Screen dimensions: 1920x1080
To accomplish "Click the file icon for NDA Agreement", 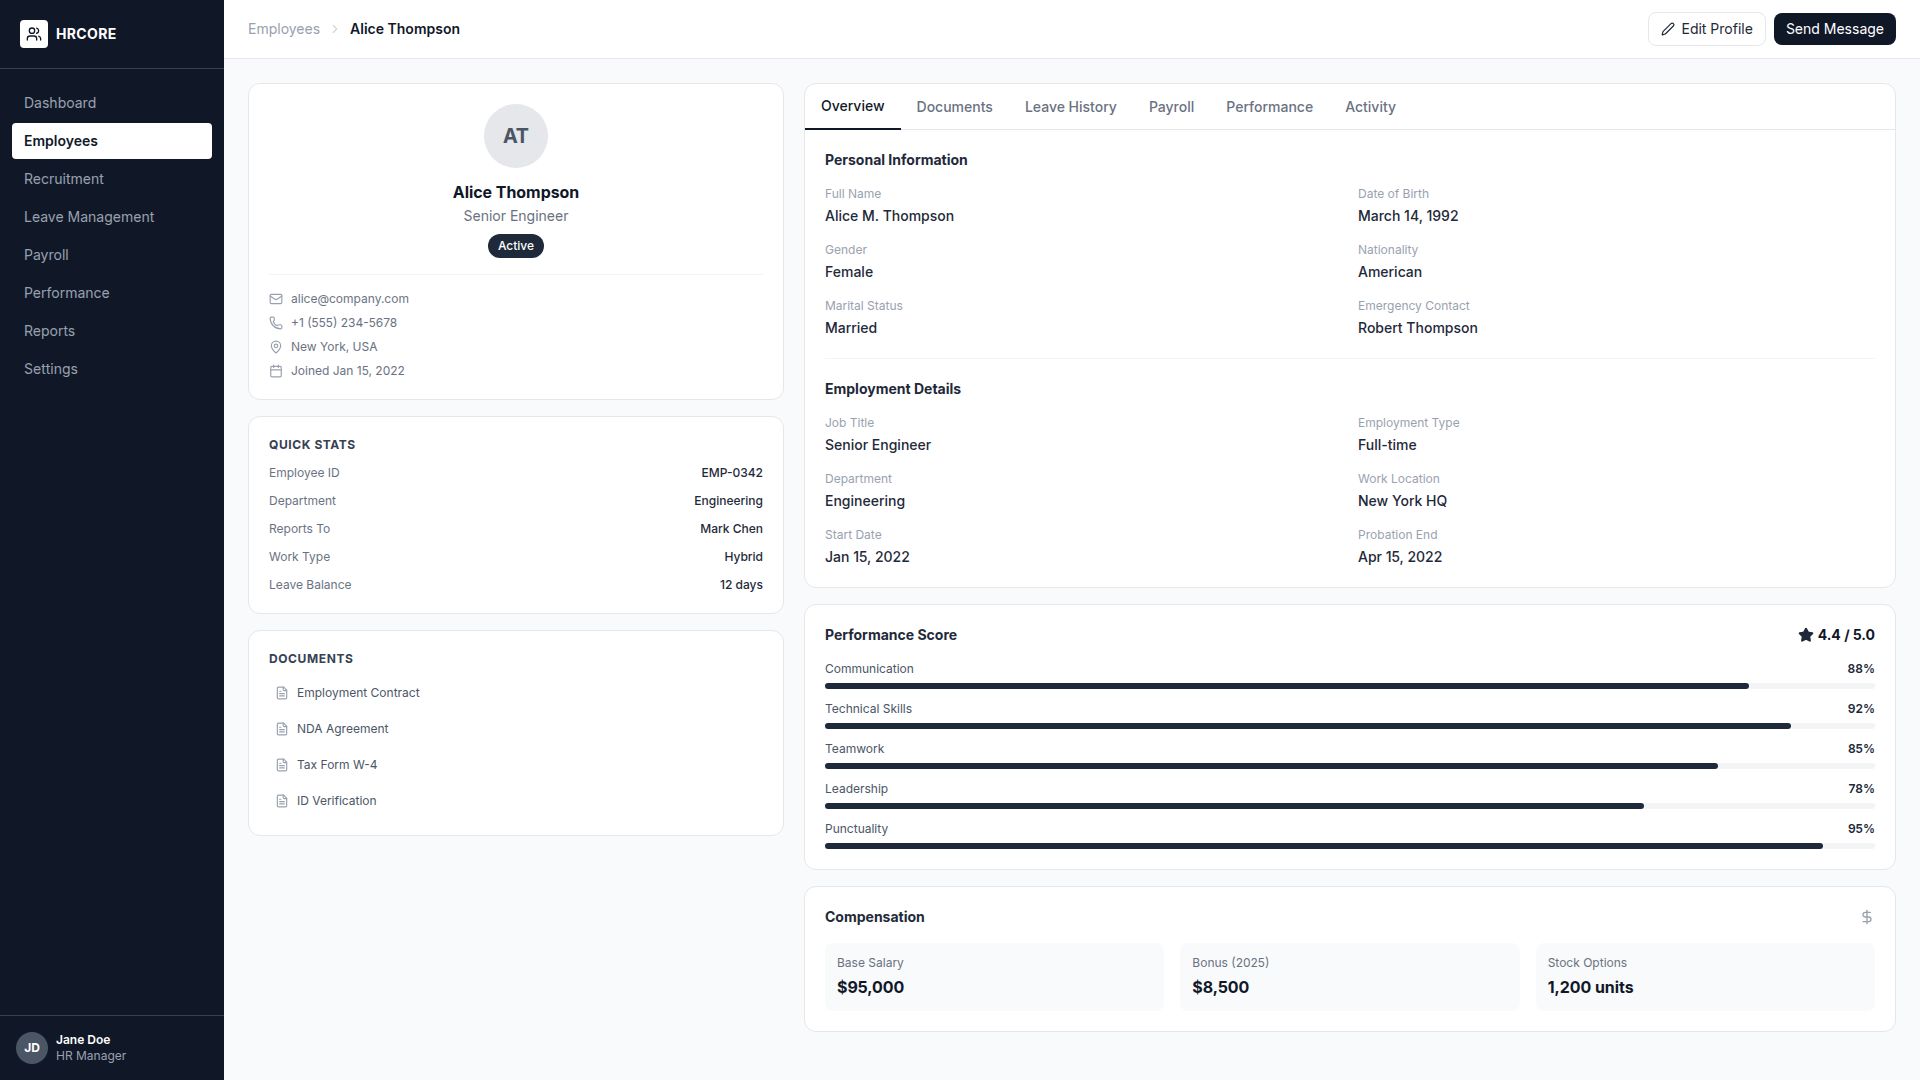I will click(282, 729).
